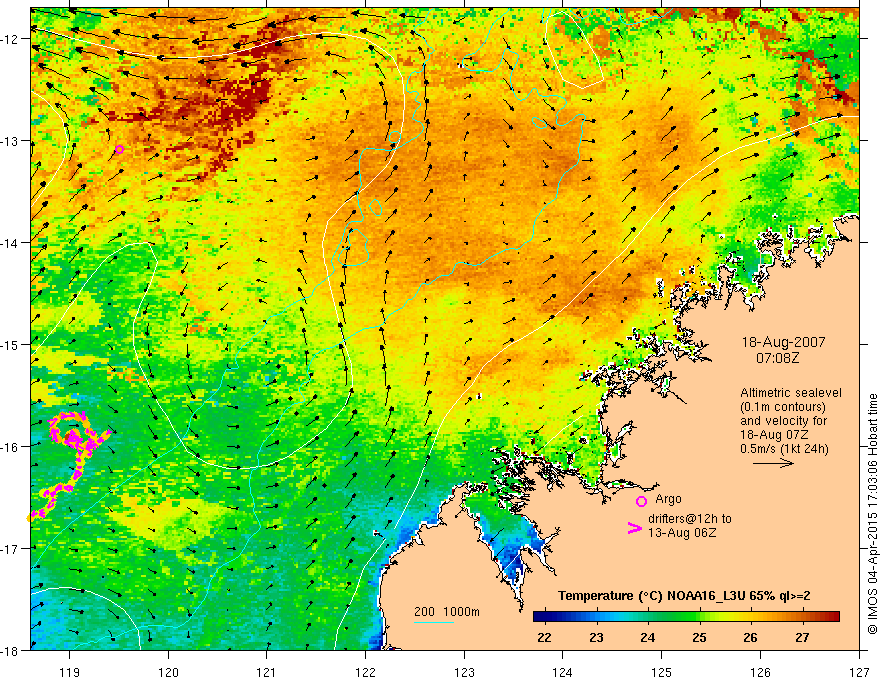The image size is (880, 680).
Task: Click the temperature color bar
Action: [x=686, y=617]
